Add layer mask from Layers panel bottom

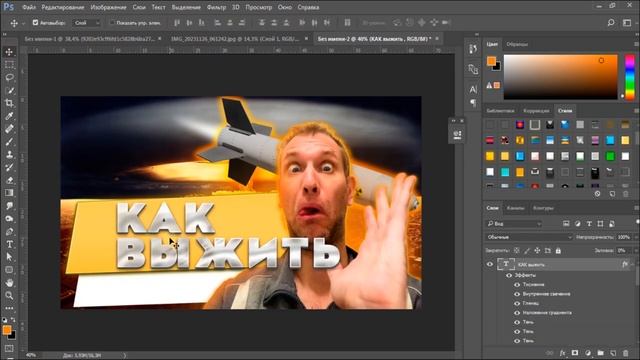575,353
